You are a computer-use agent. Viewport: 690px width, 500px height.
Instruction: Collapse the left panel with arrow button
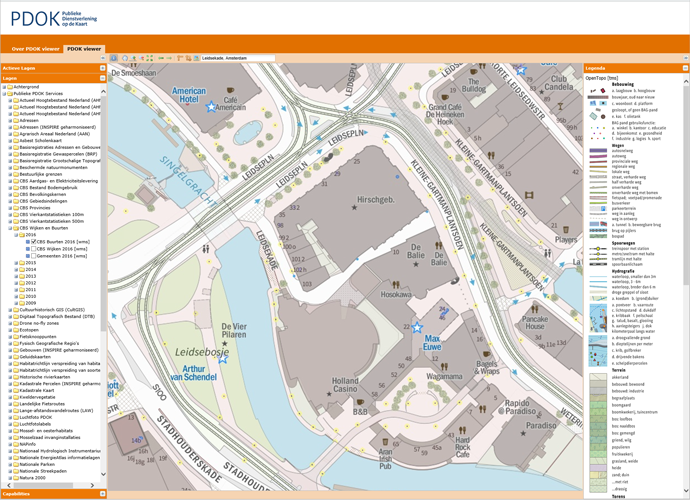click(x=103, y=58)
